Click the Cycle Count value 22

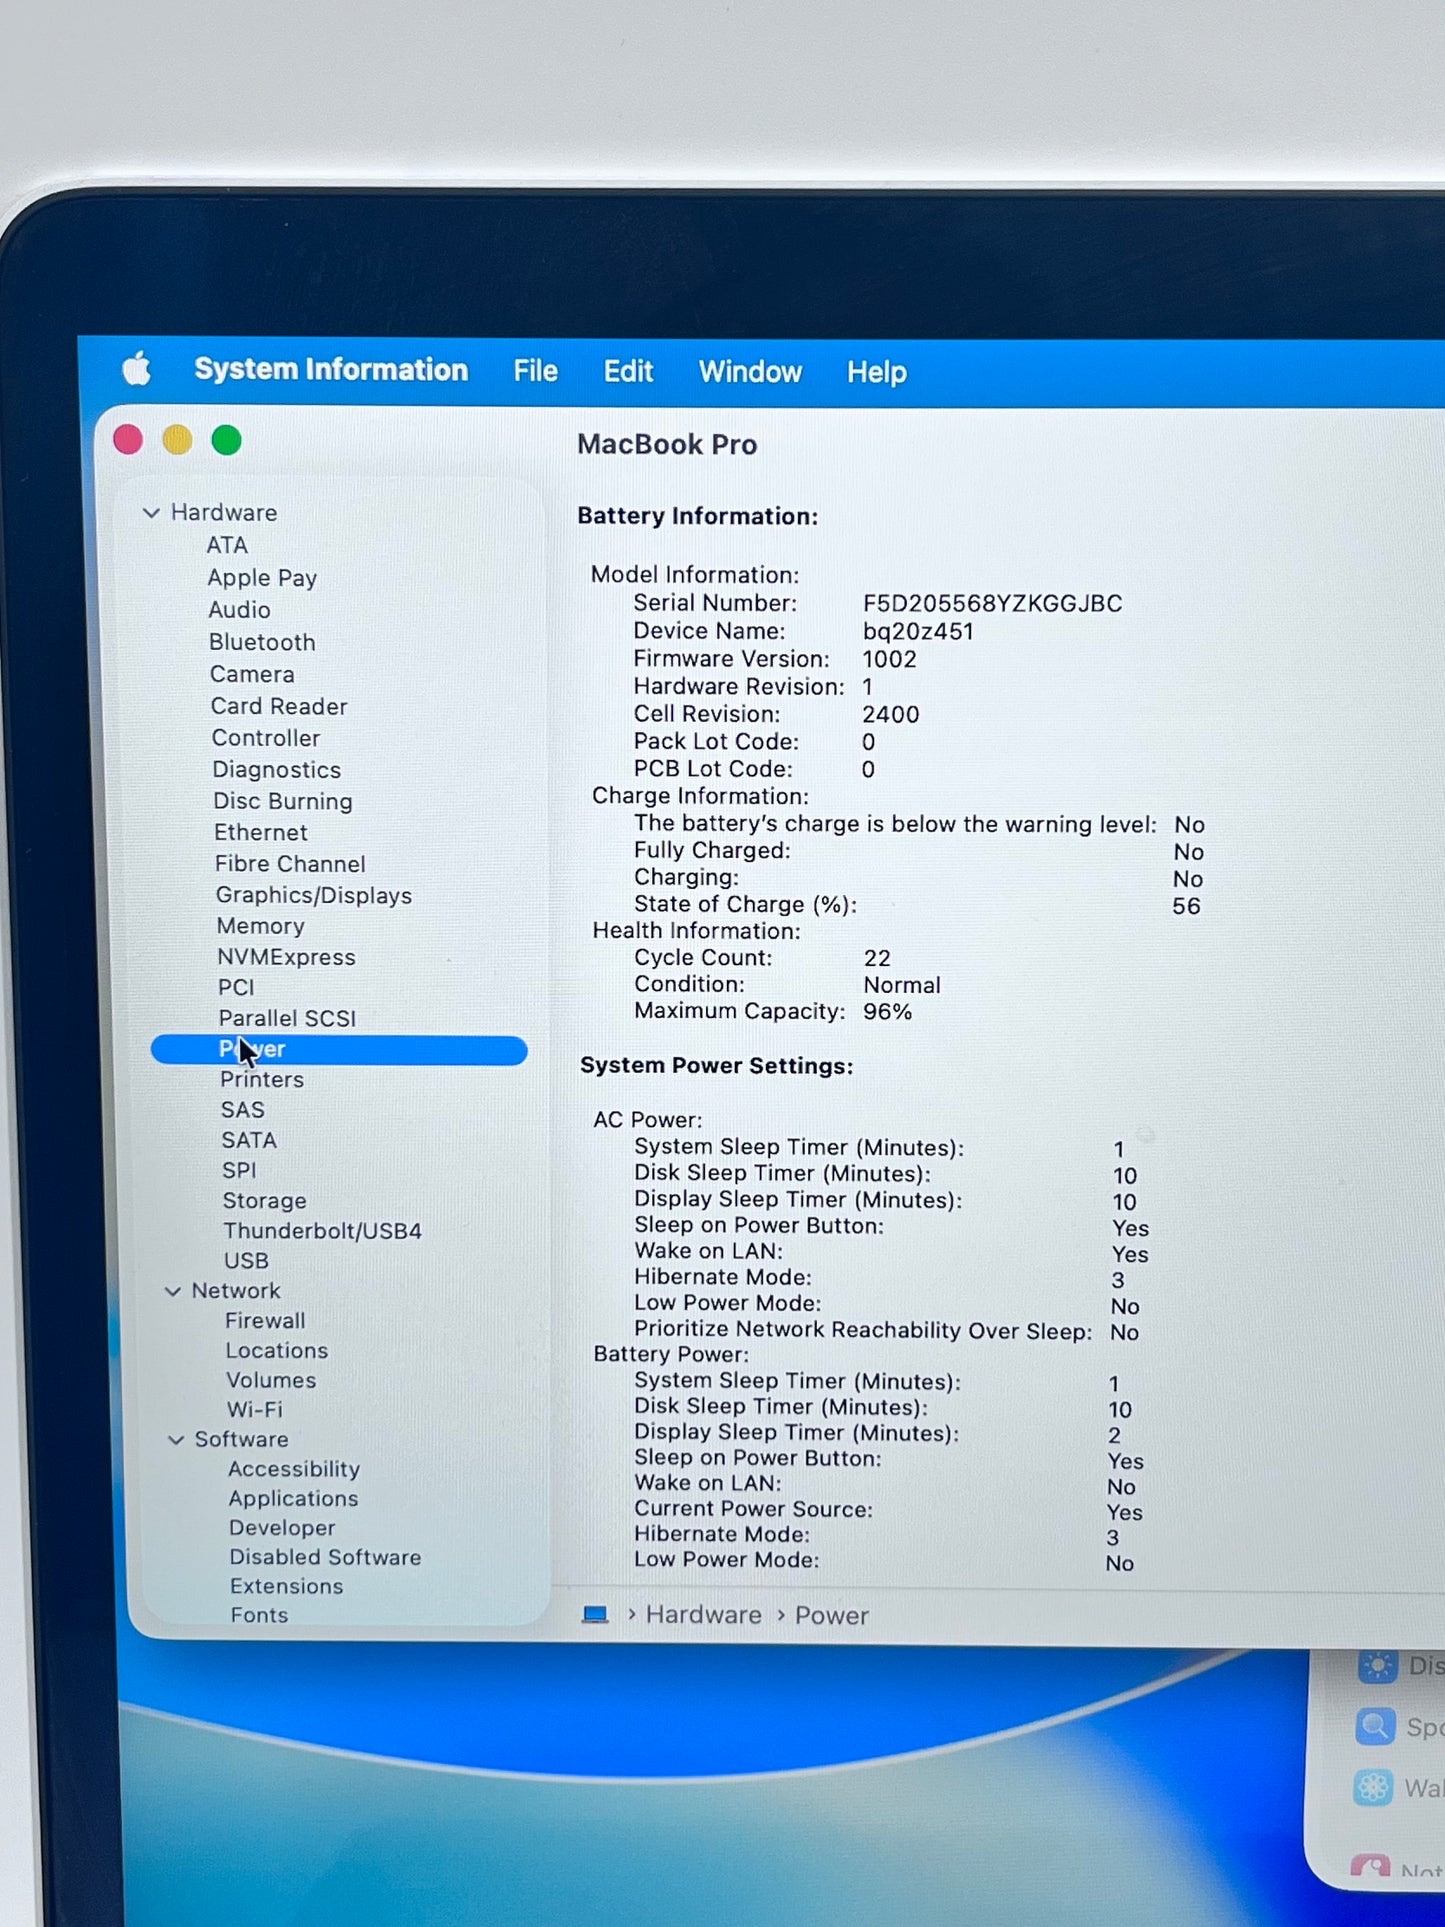[x=877, y=958]
